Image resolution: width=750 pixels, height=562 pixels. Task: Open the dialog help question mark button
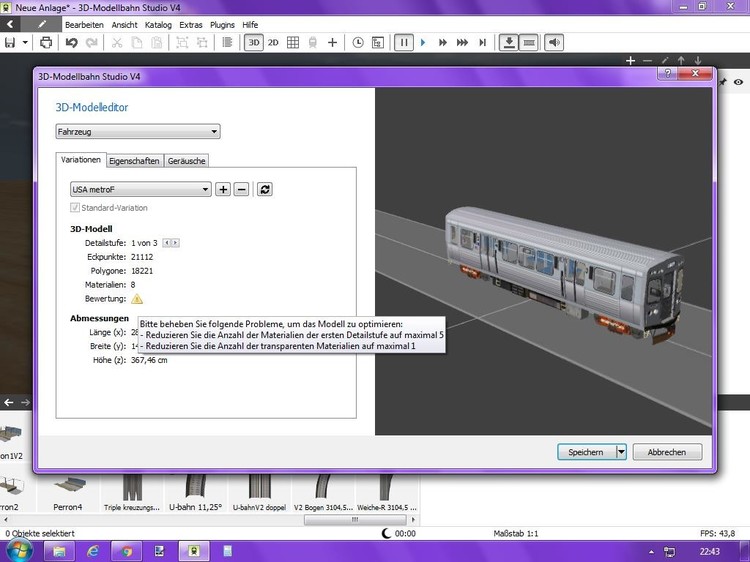click(668, 73)
